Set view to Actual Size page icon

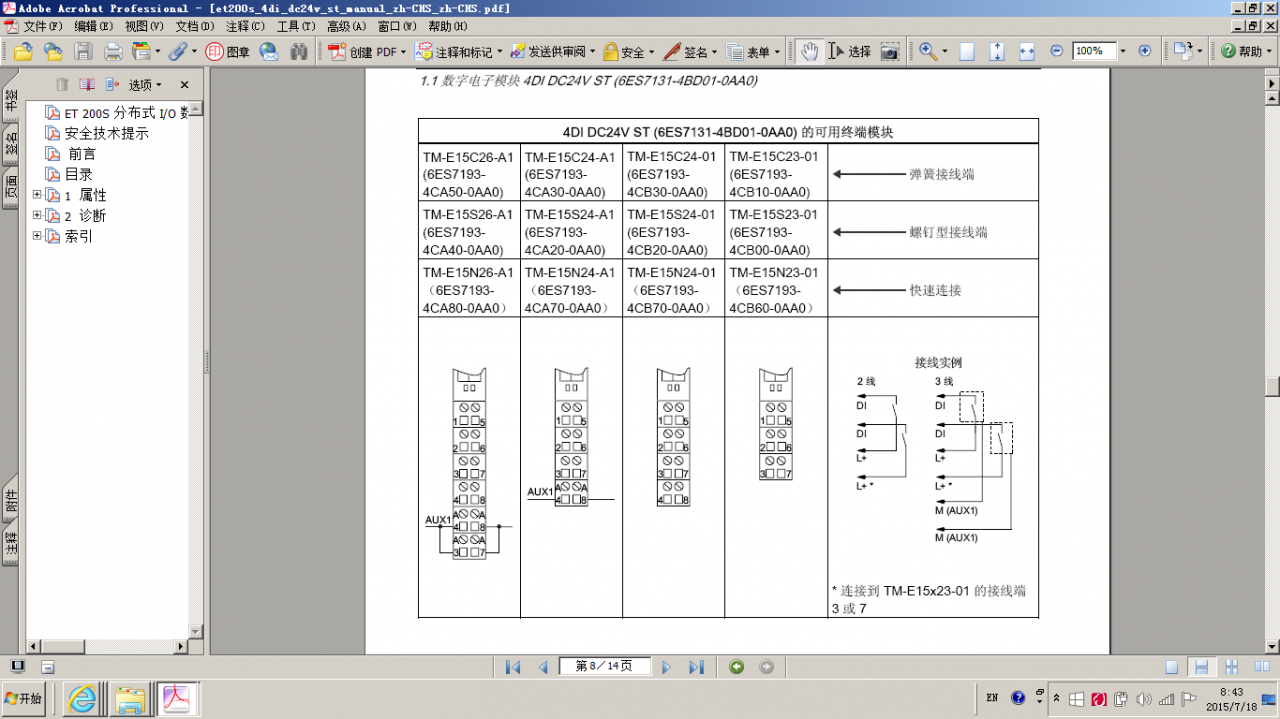967,51
